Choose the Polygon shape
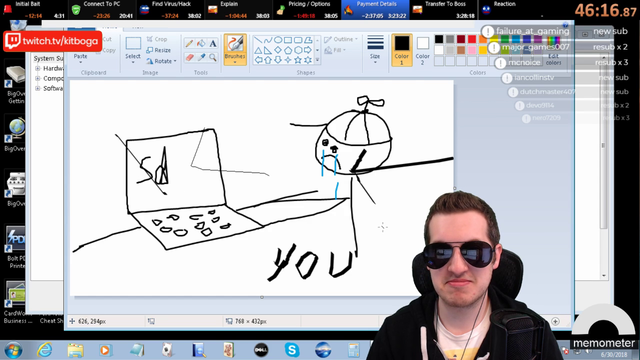640x360 pixels. [308, 40]
